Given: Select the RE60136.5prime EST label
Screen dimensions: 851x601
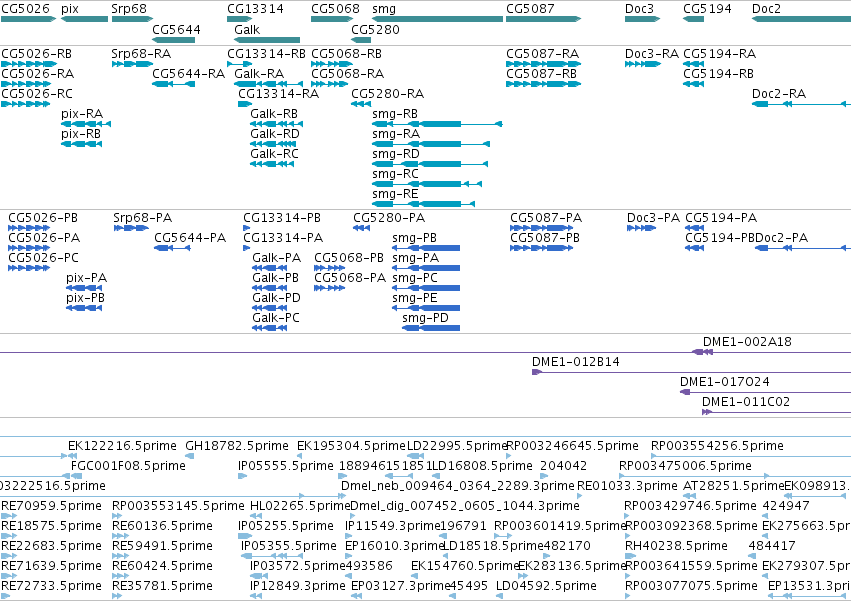Looking at the screenshot, I should pyautogui.click(x=162, y=526).
